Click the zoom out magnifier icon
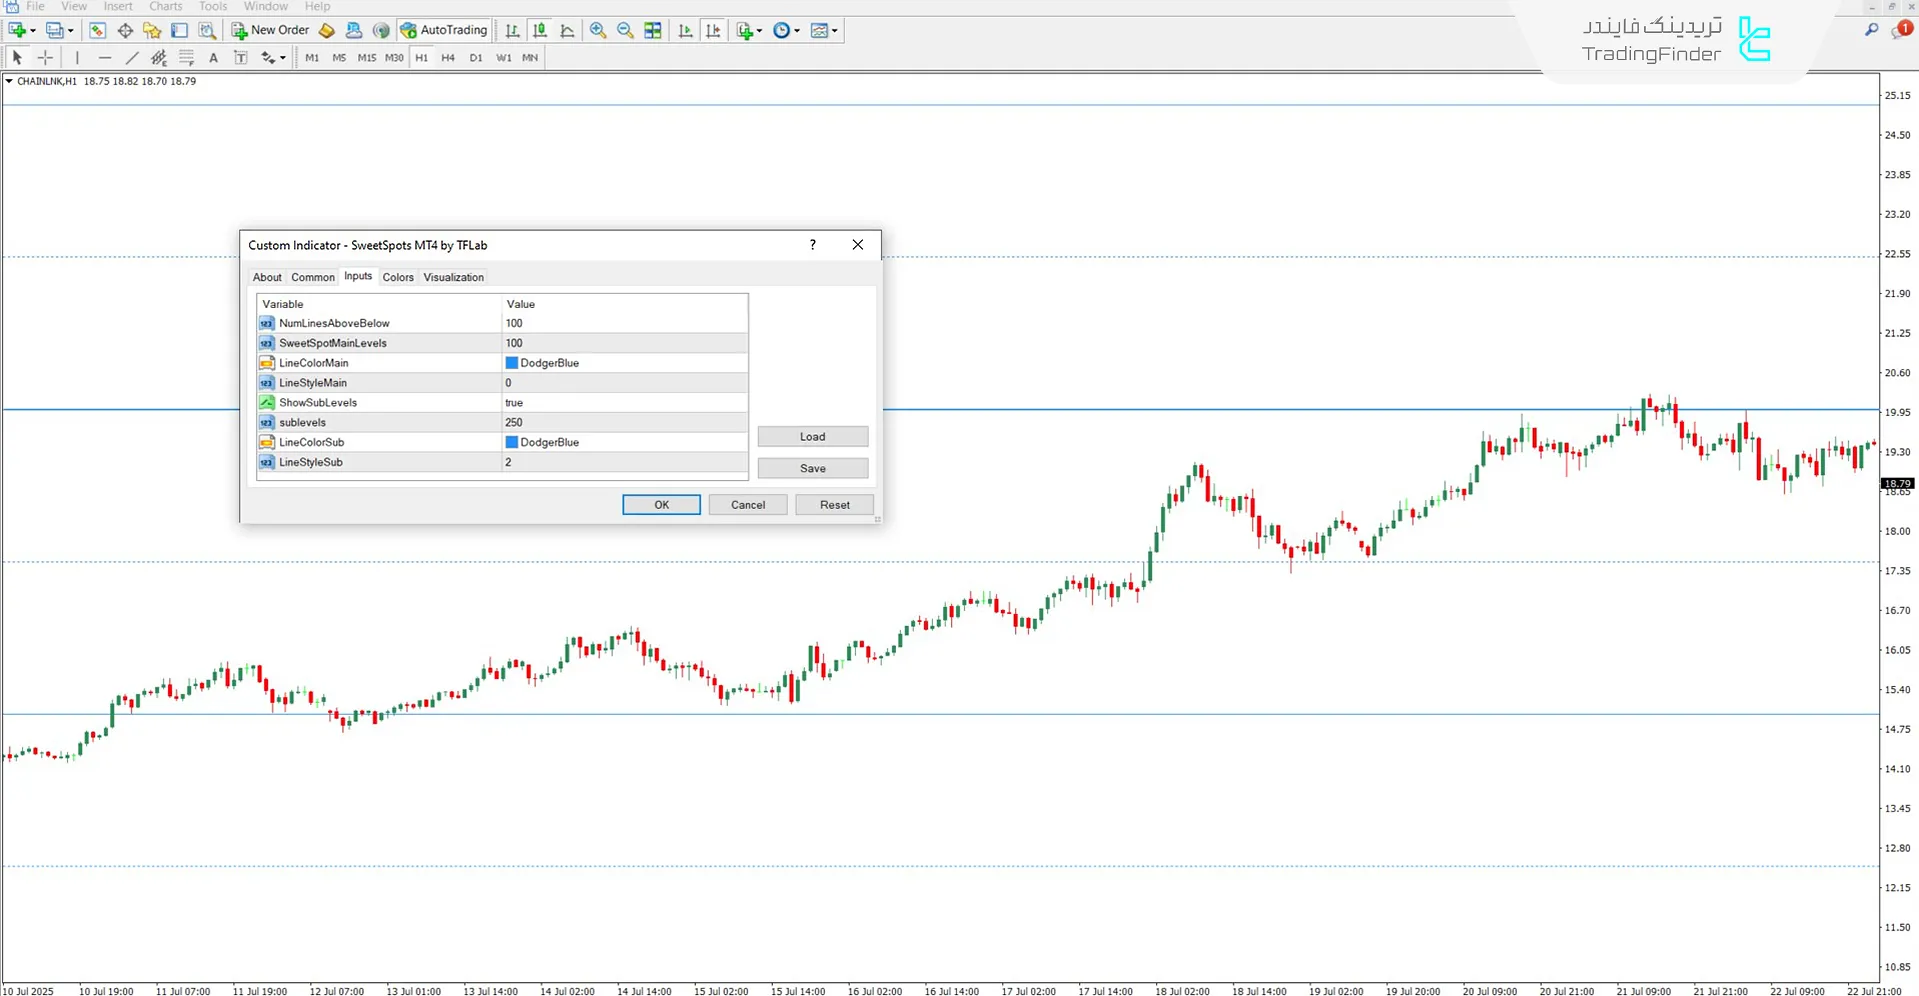 point(625,30)
